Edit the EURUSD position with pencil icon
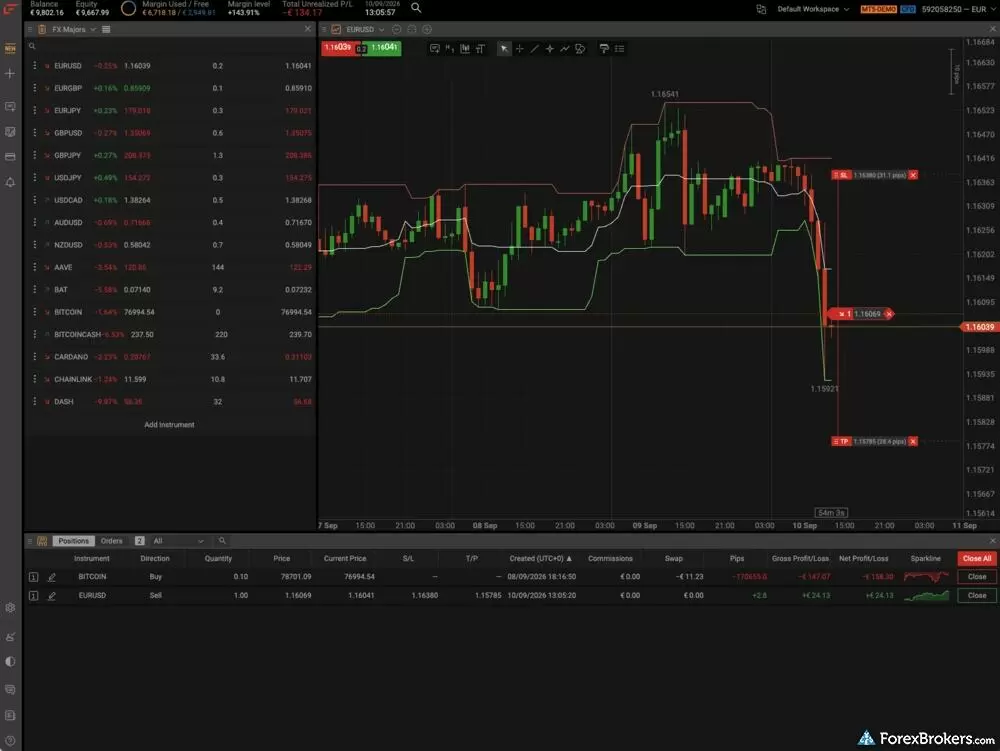 (x=52, y=596)
